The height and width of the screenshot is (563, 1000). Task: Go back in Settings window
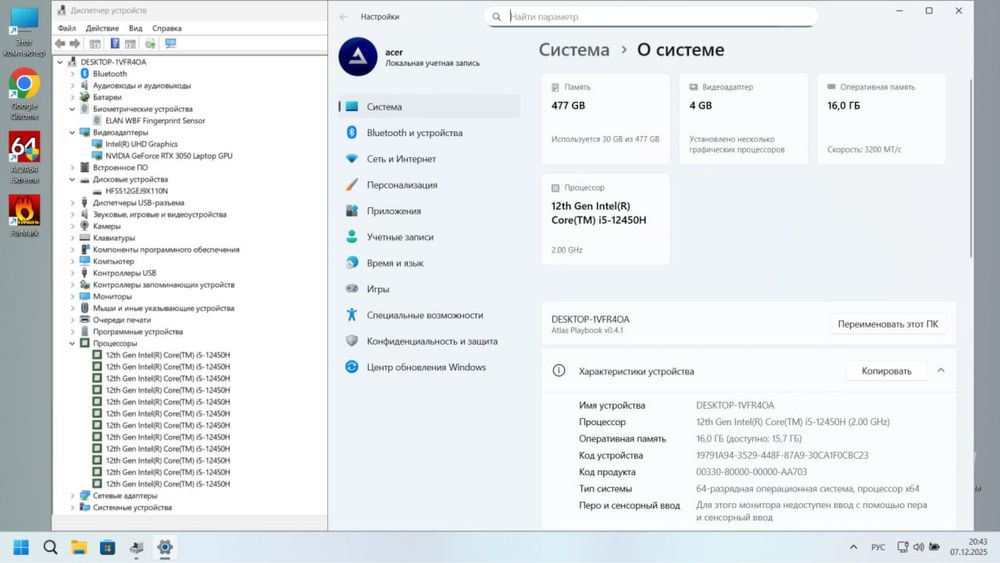344,17
